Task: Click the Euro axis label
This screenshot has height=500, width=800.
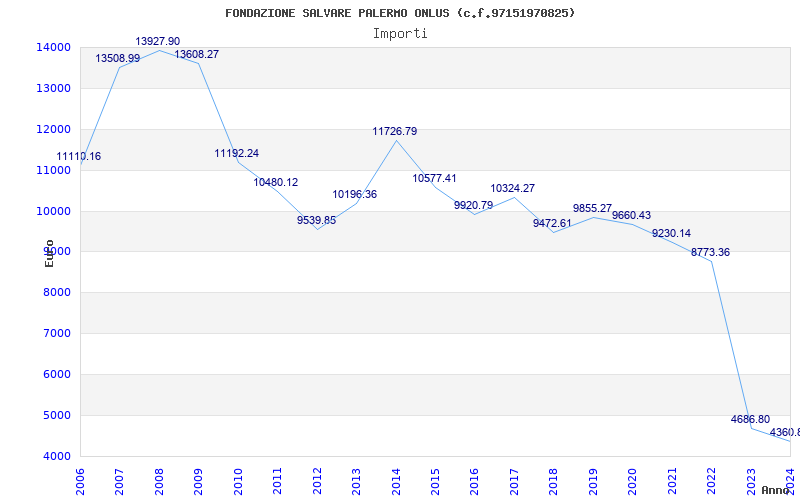Action: click(49, 253)
